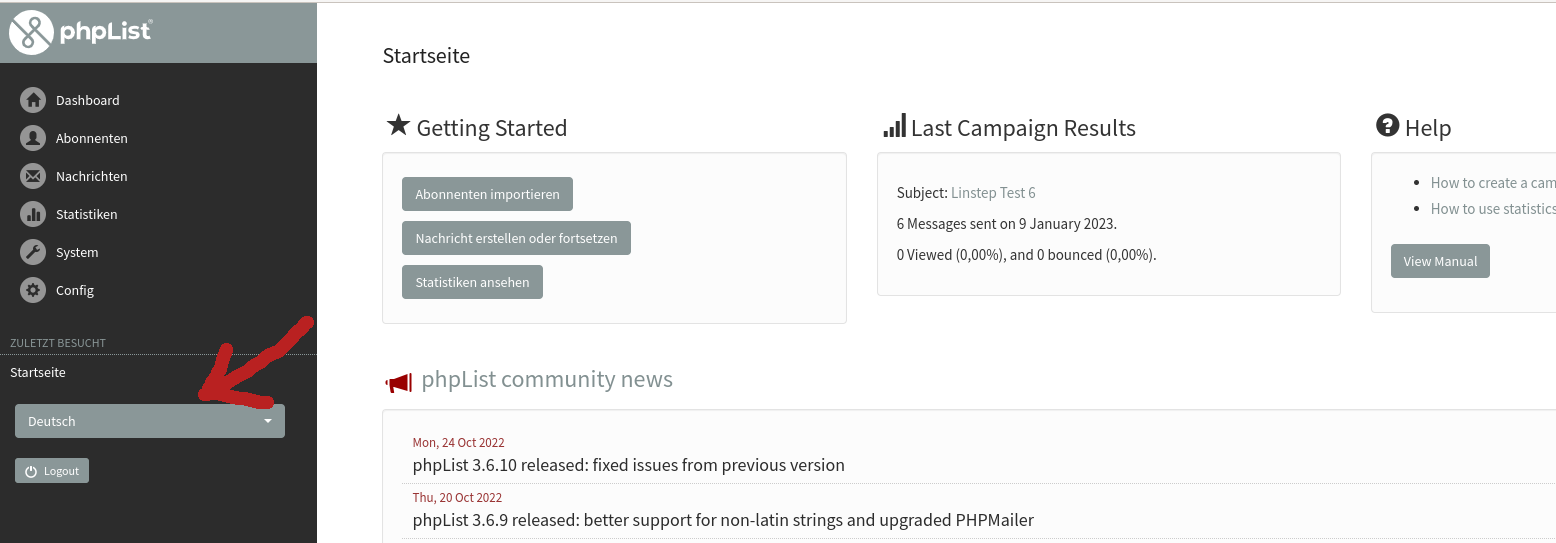Click the Abonnenten importieren button
1556x543 pixels.
point(487,194)
